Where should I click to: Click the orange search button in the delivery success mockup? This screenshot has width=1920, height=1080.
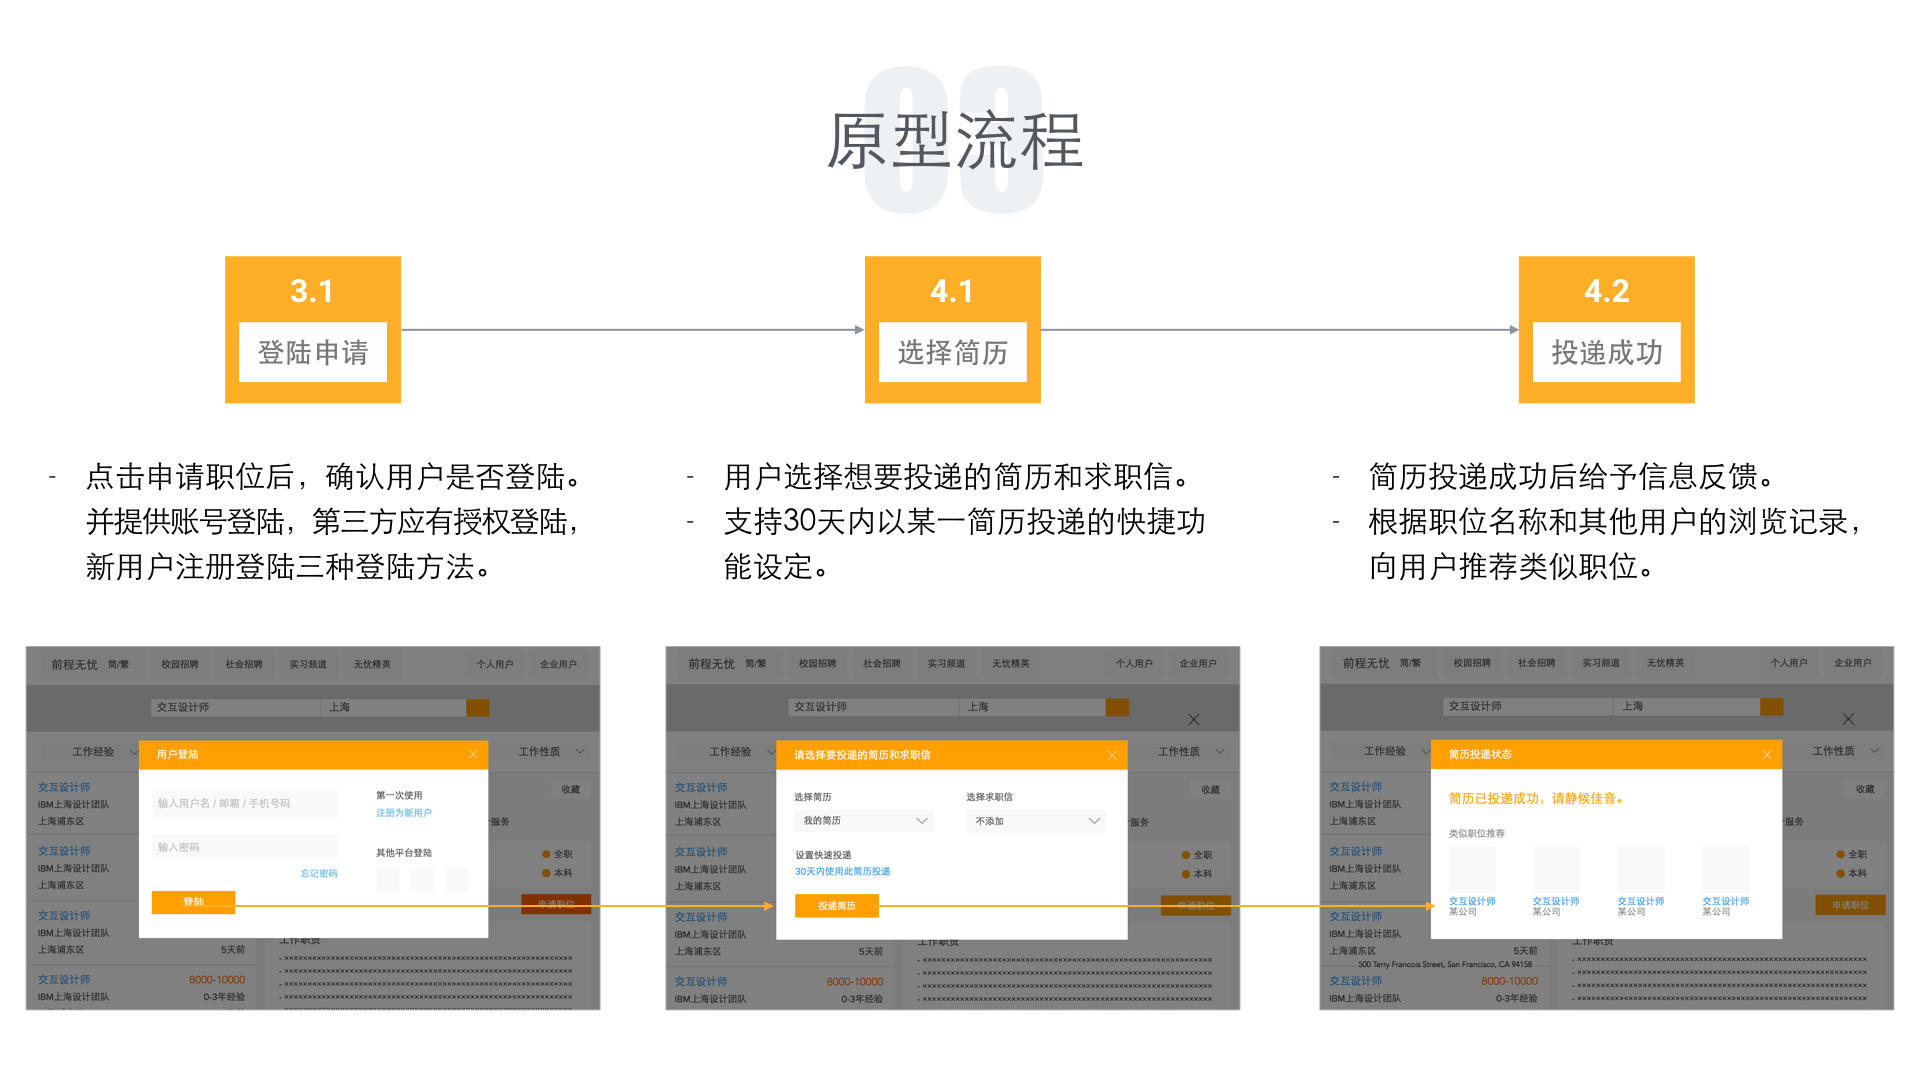click(x=1772, y=706)
